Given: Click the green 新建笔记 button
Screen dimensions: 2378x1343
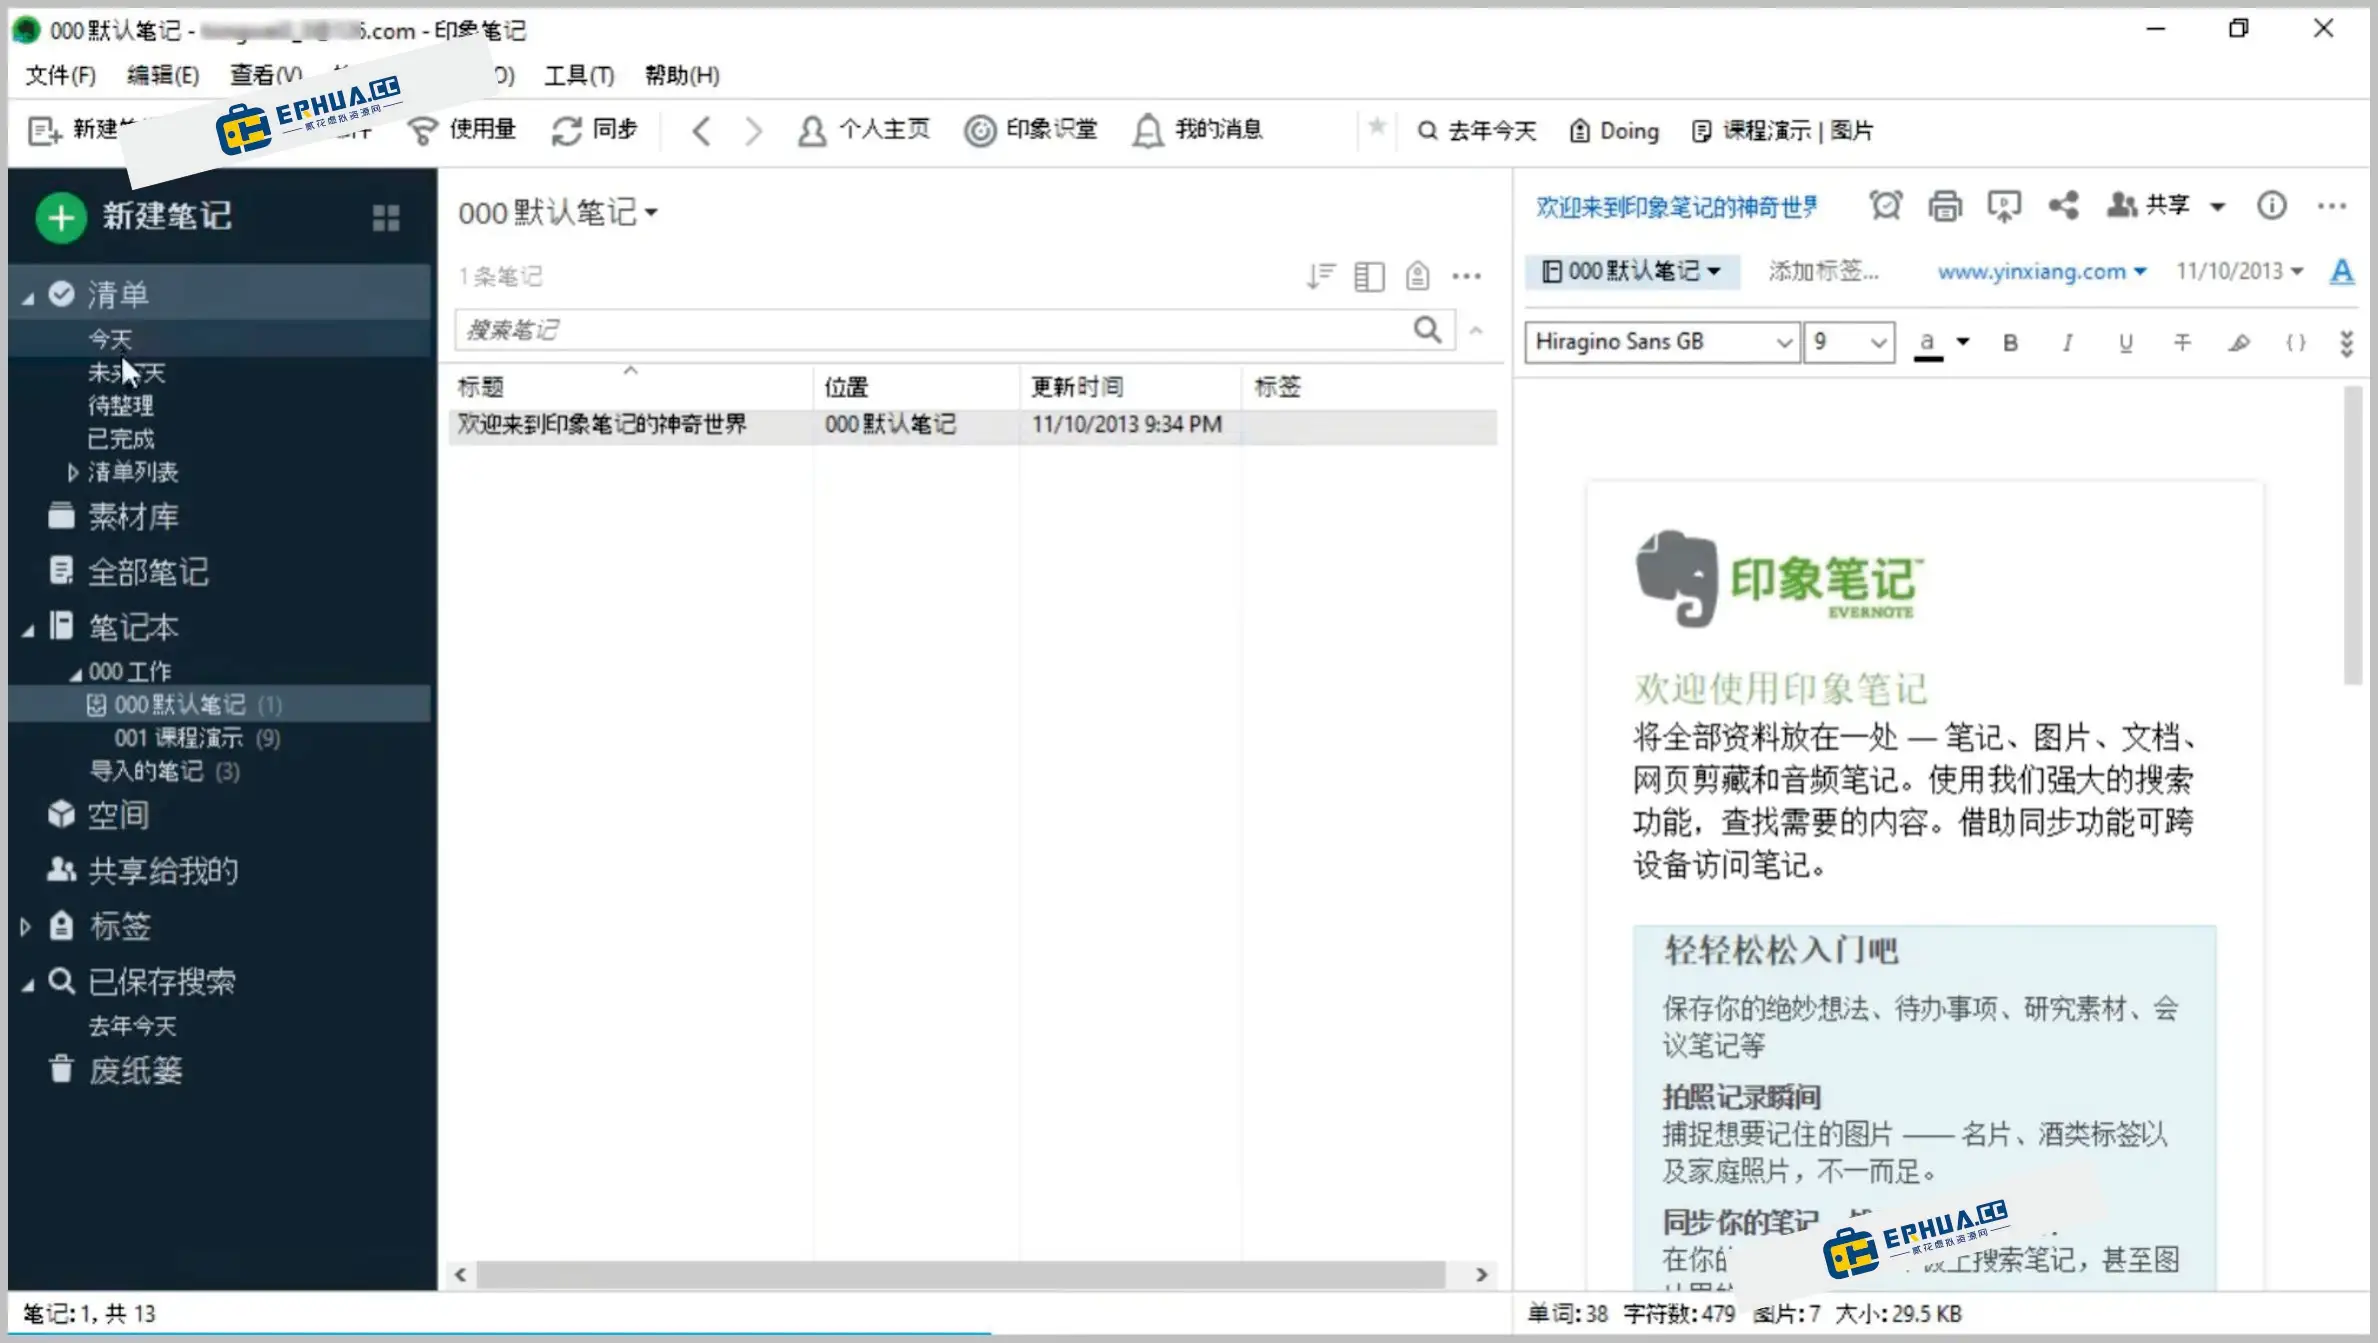Looking at the screenshot, I should tap(61, 217).
